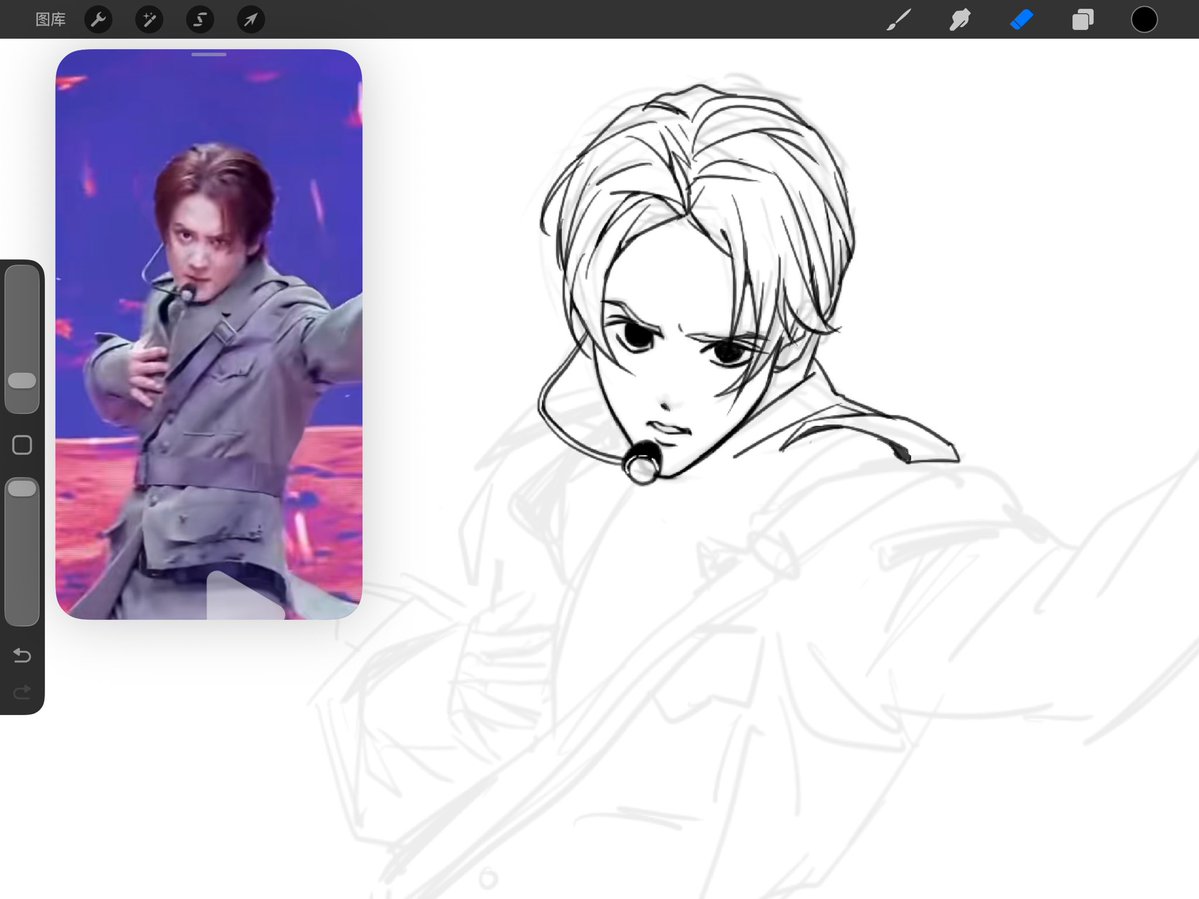This screenshot has height=899, width=1199.
Task: Play the reference video
Action: [x=246, y=596]
